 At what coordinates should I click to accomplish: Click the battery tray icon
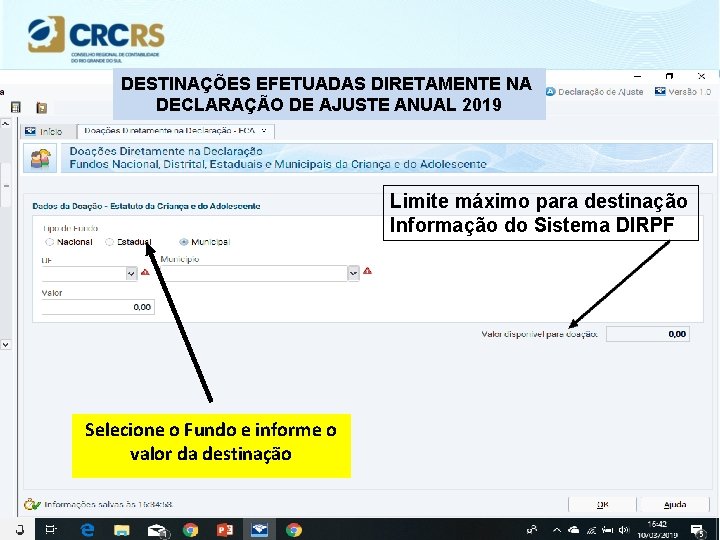click(x=608, y=530)
